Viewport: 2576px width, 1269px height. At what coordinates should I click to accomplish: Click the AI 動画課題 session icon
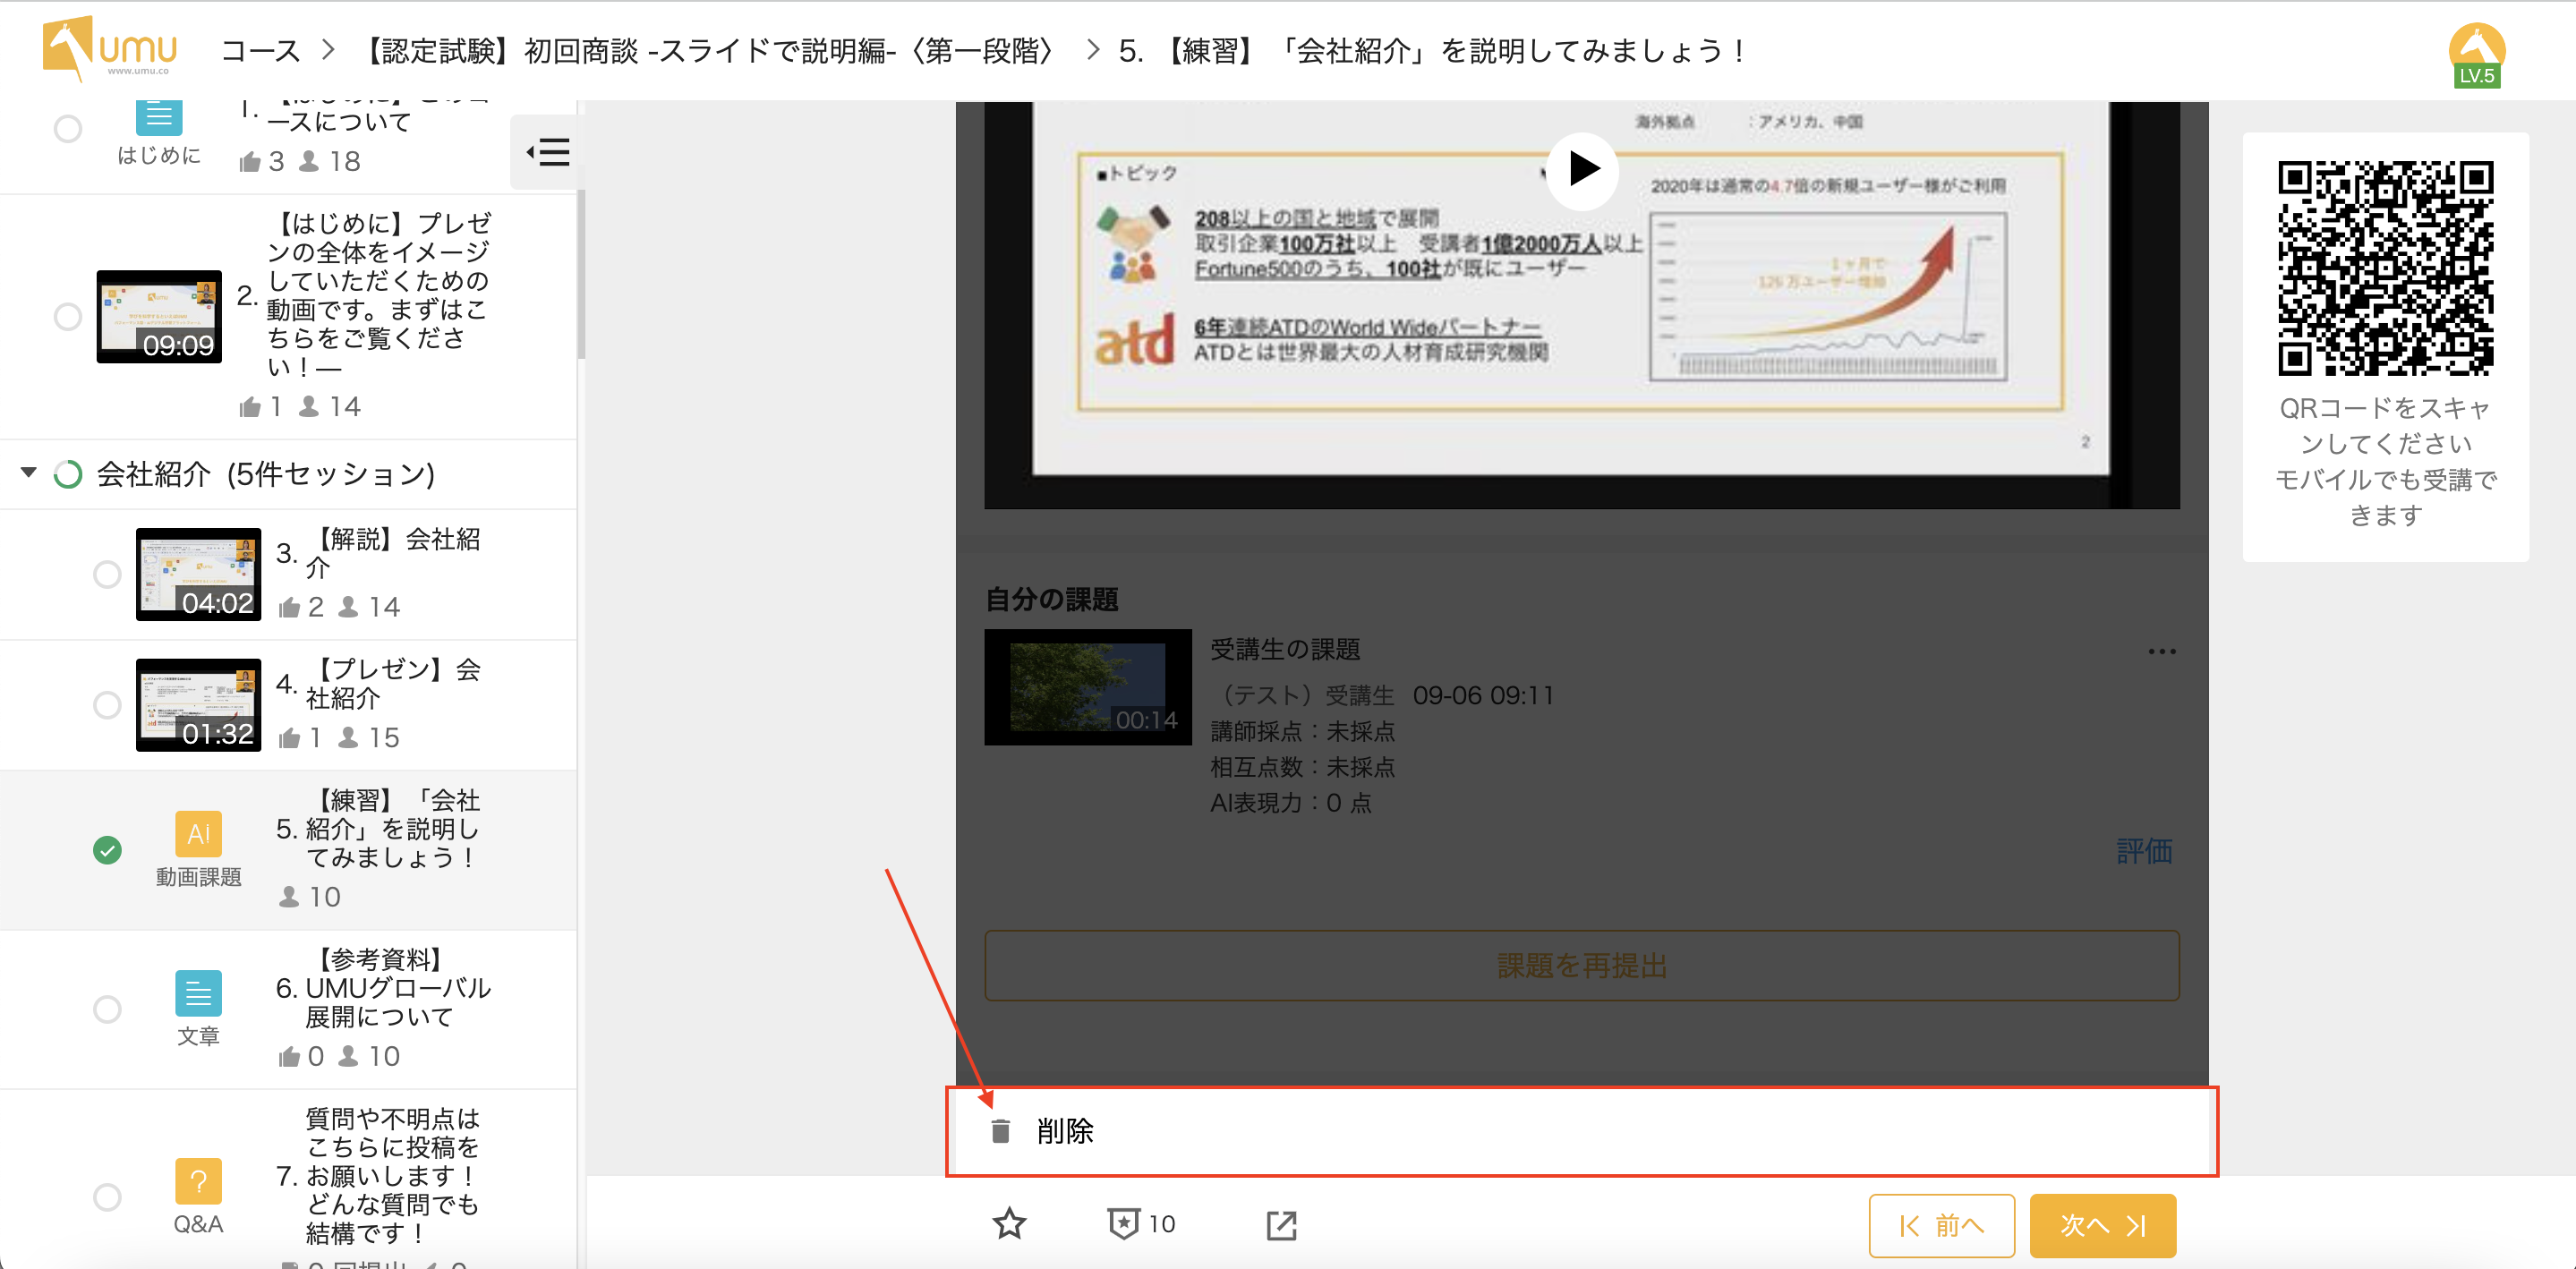[198, 833]
